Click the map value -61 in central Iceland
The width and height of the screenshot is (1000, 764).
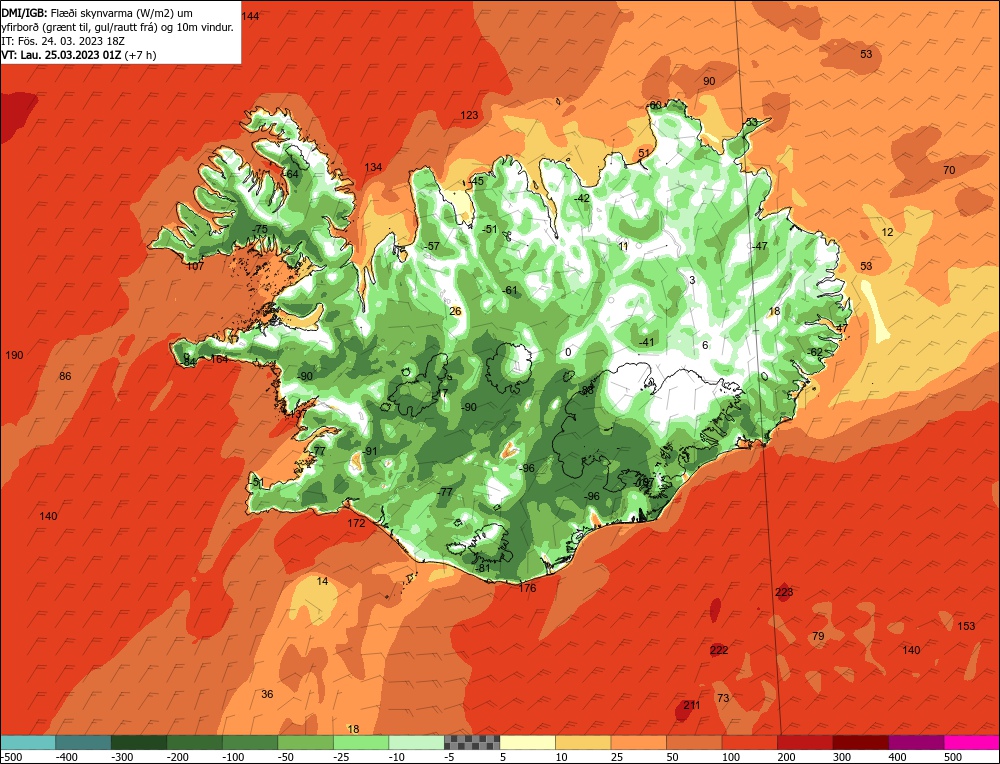[510, 291]
